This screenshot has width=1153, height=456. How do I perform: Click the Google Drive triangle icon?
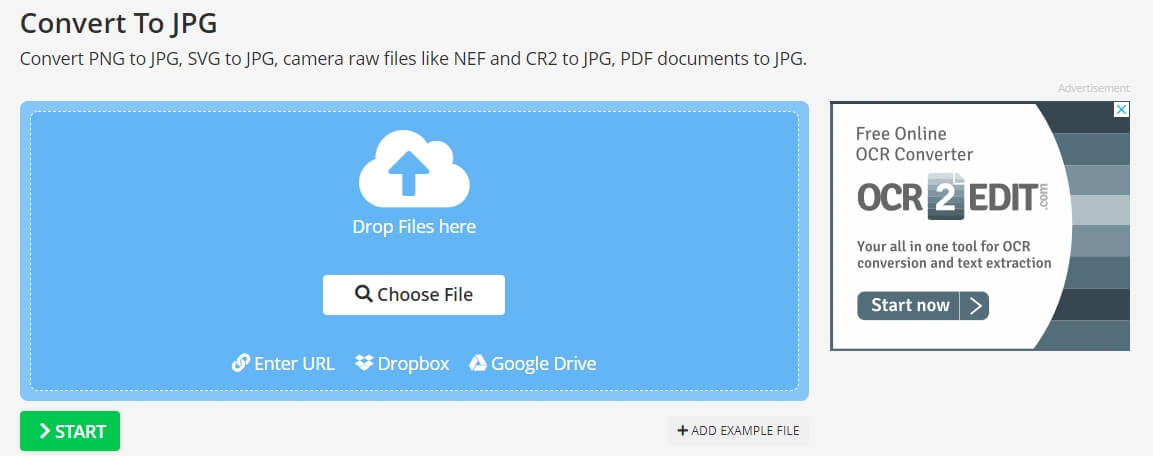point(478,363)
